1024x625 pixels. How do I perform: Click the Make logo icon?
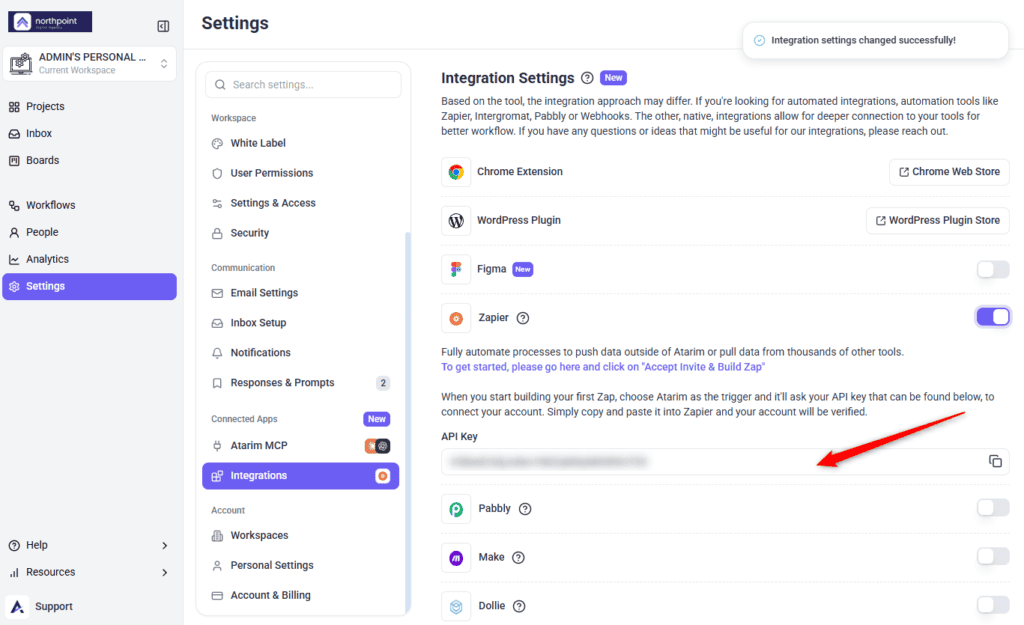pyautogui.click(x=456, y=558)
